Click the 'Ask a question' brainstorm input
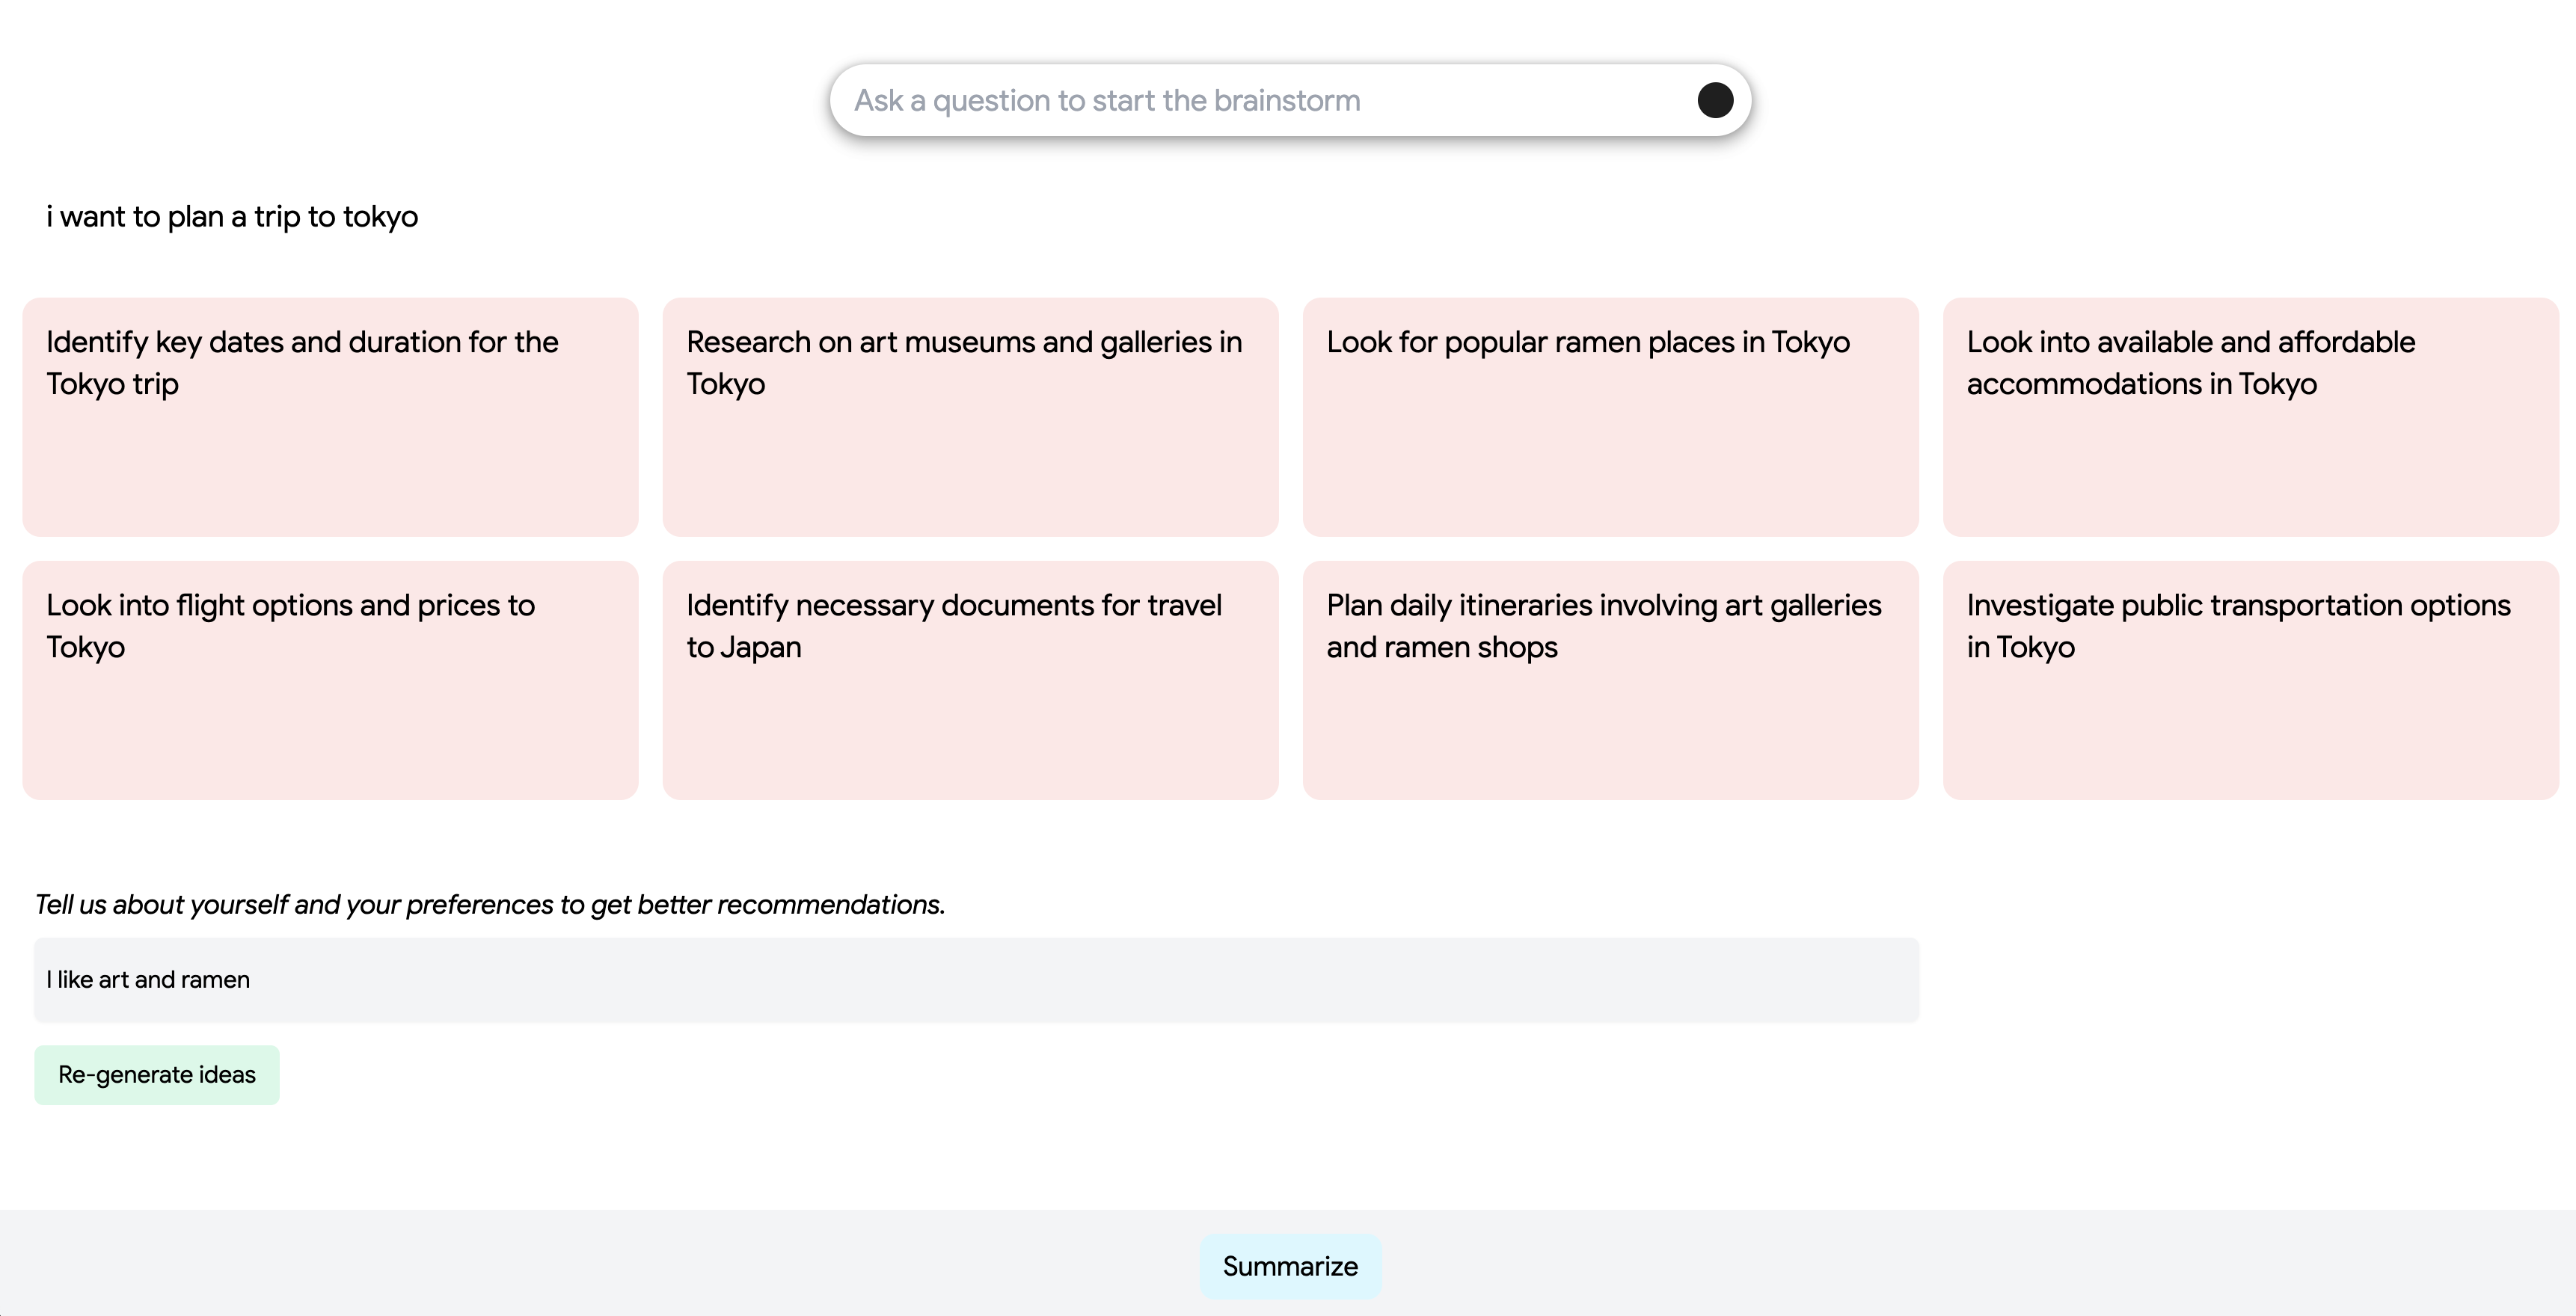Viewport: 2576px width, 1316px height. [x=1260, y=100]
